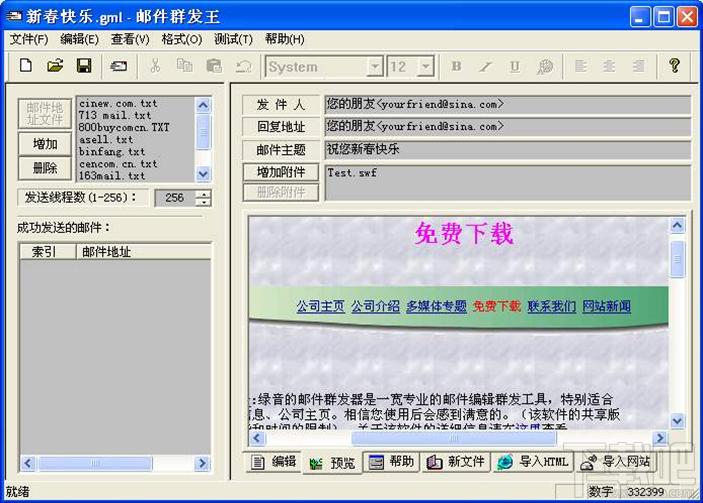Open the 格式(O) menu

[181, 39]
